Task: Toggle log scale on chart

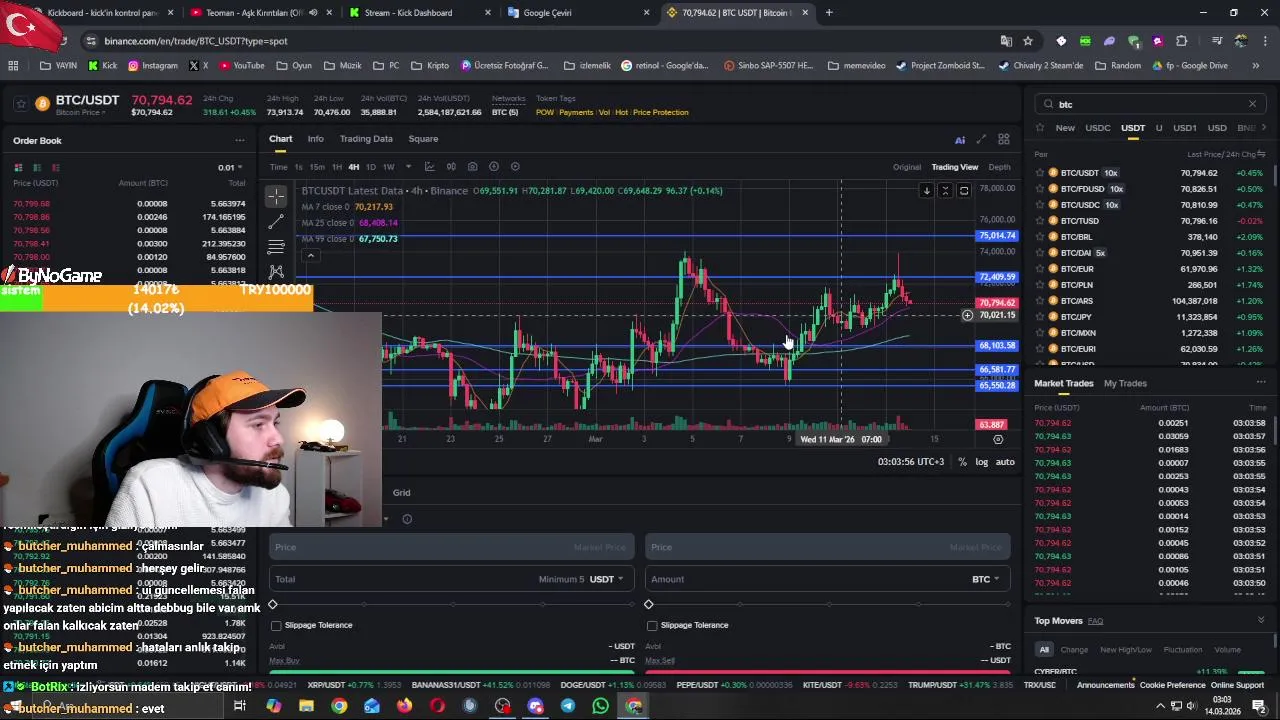Action: coord(982,462)
